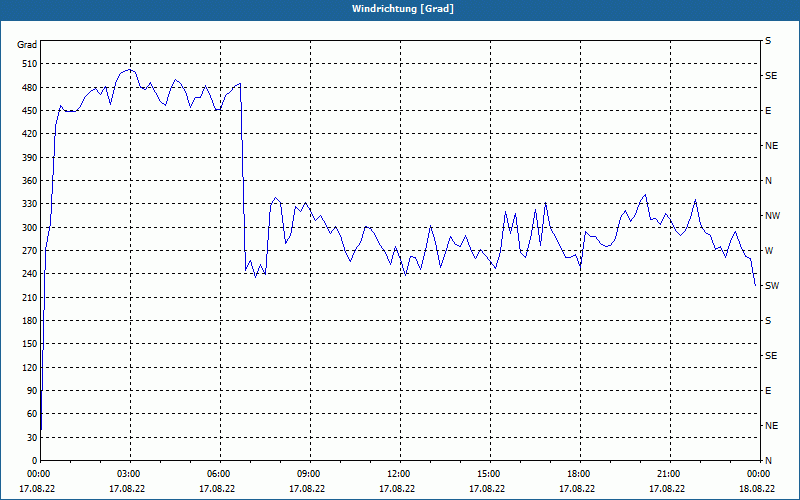Pick the 12:00 time axis label

click(x=397, y=474)
